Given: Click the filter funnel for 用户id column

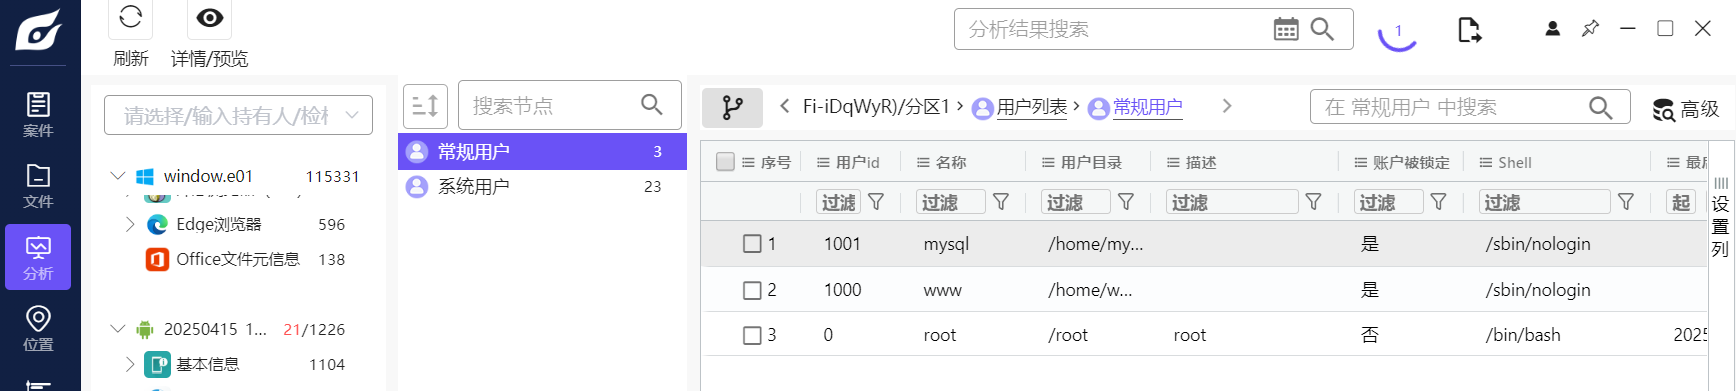Looking at the screenshot, I should click(876, 202).
